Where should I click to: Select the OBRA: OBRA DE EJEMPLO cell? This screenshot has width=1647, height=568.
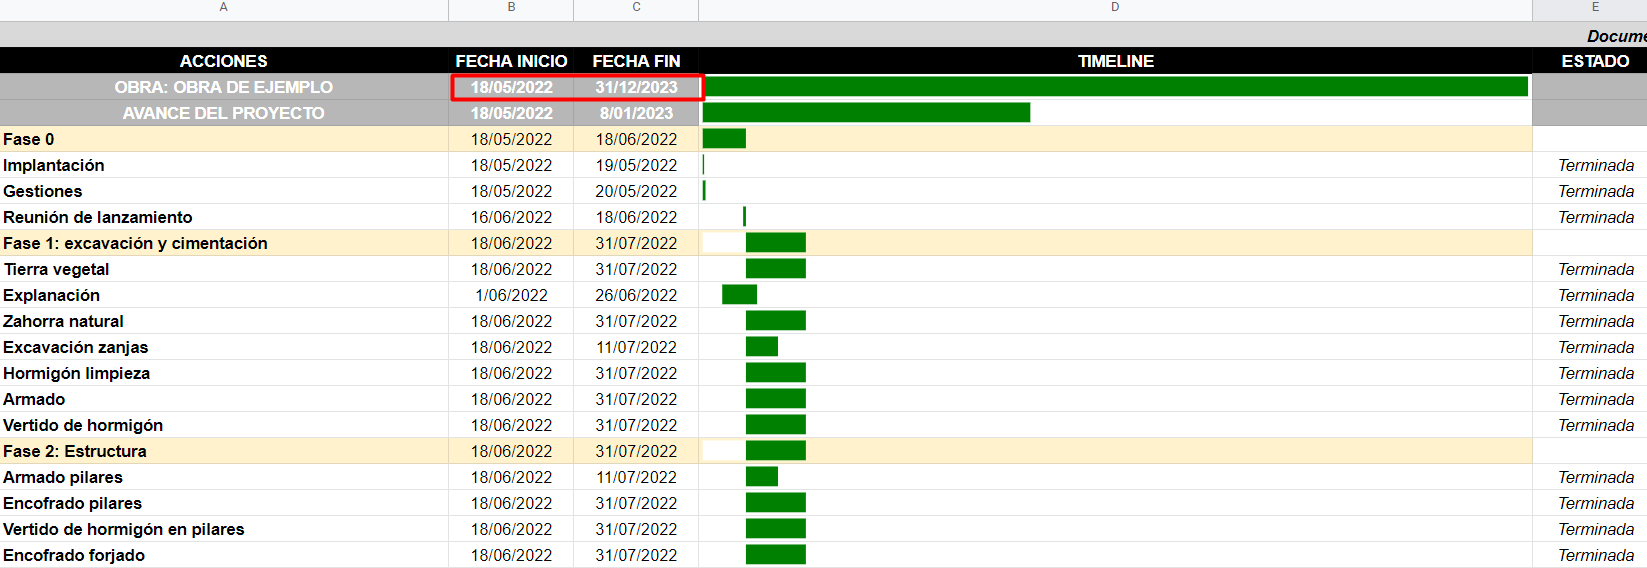[x=224, y=87]
